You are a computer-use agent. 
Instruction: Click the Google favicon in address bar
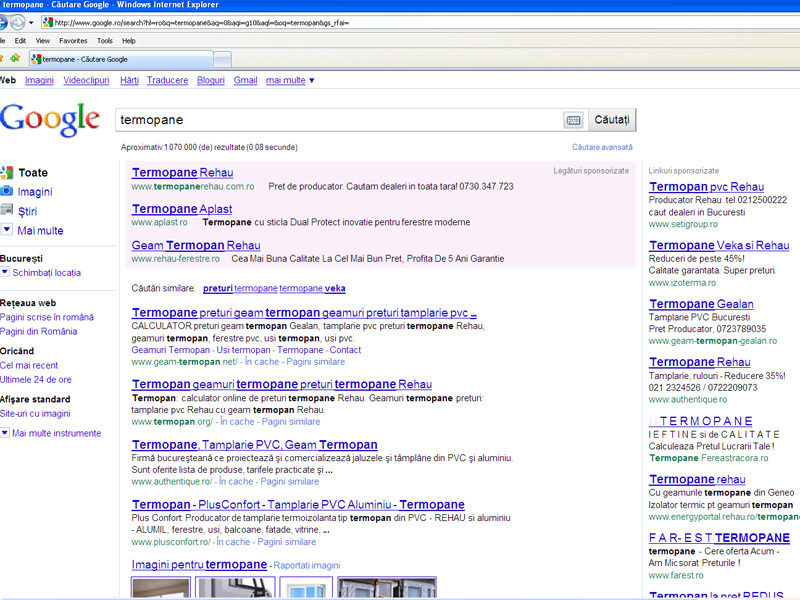click(48, 22)
